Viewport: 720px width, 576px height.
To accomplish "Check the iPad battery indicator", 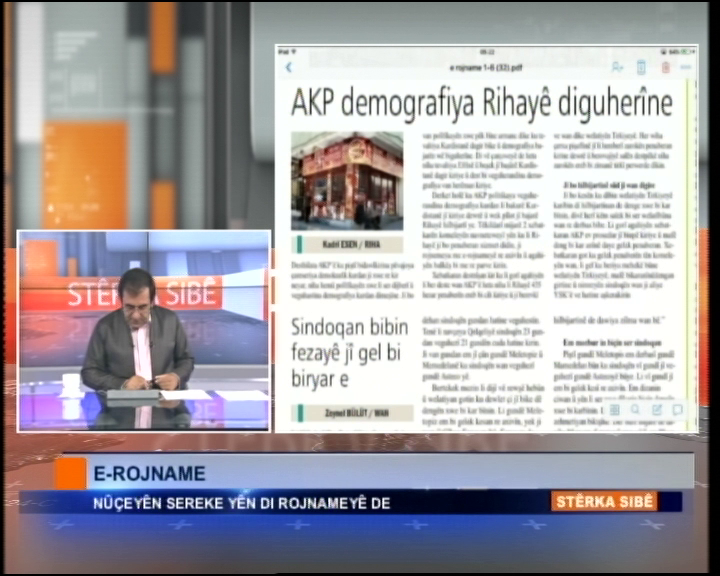I will click(687, 52).
